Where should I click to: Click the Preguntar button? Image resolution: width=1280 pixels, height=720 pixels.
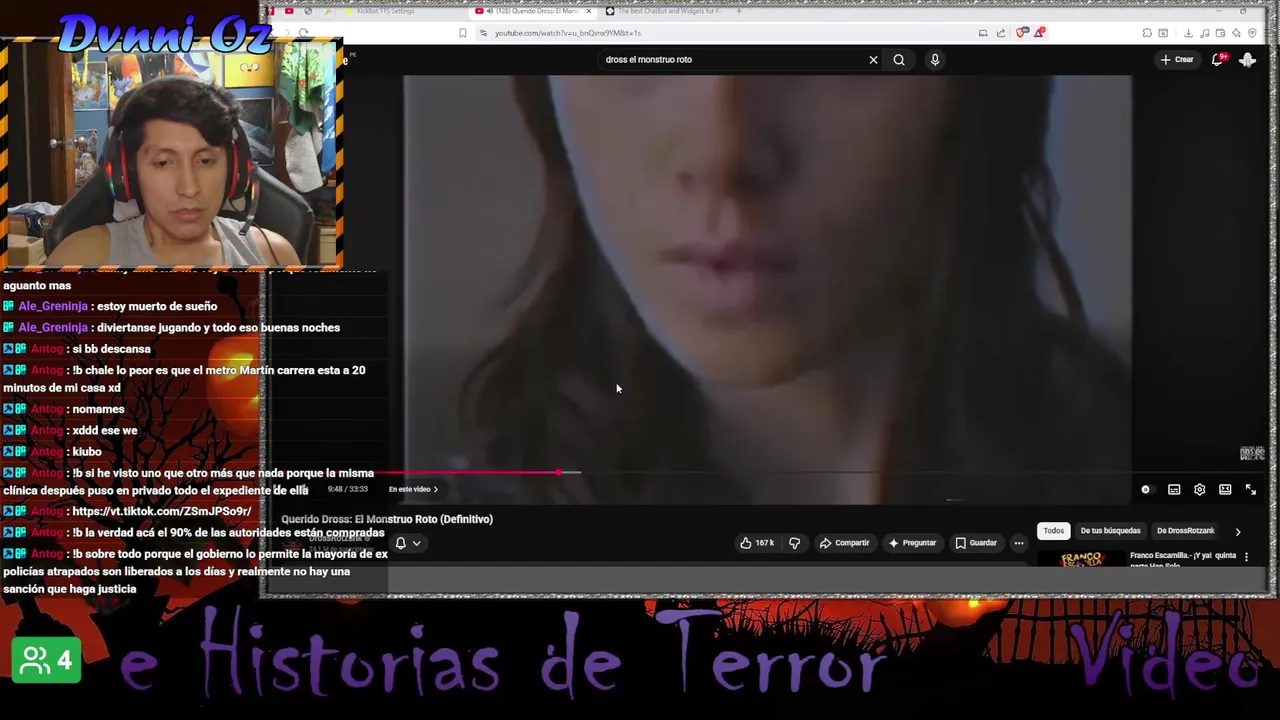pyautogui.click(x=912, y=543)
